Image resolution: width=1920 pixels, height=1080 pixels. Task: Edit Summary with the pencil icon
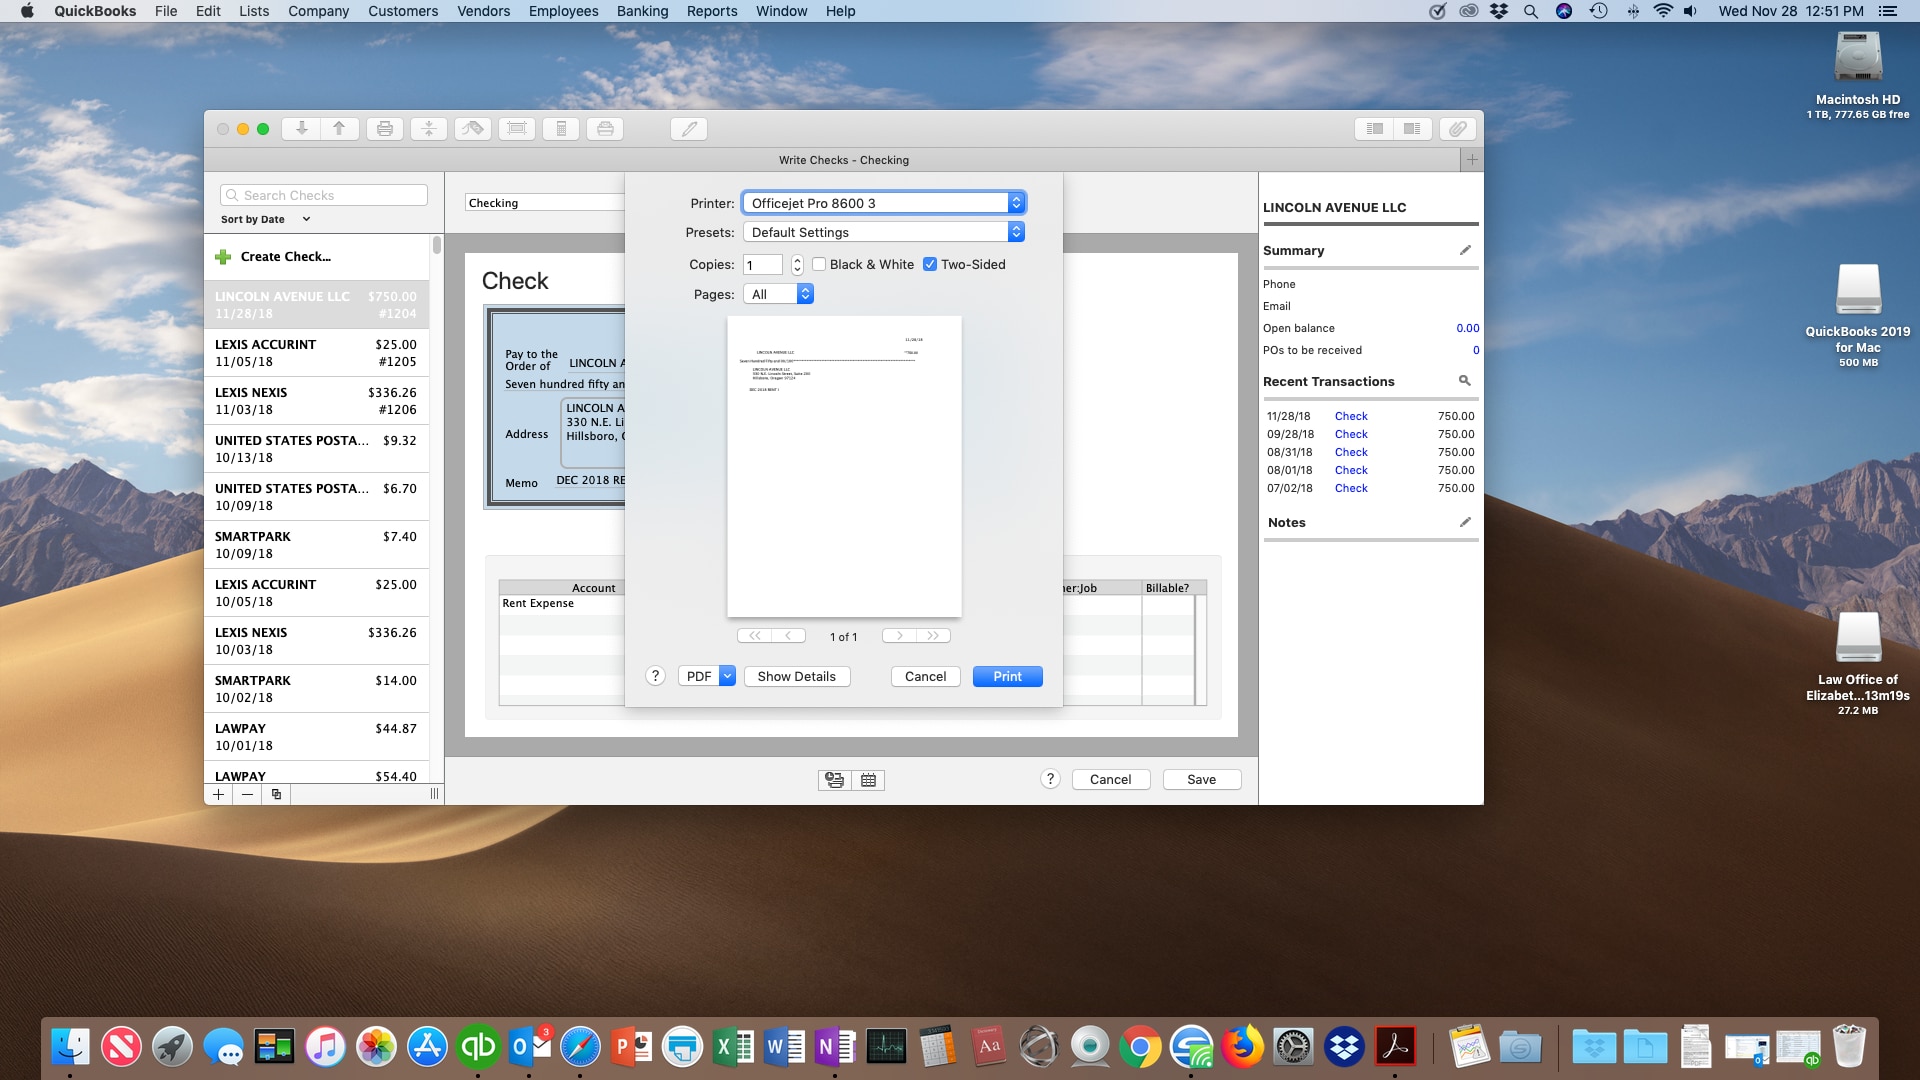[1465, 250]
